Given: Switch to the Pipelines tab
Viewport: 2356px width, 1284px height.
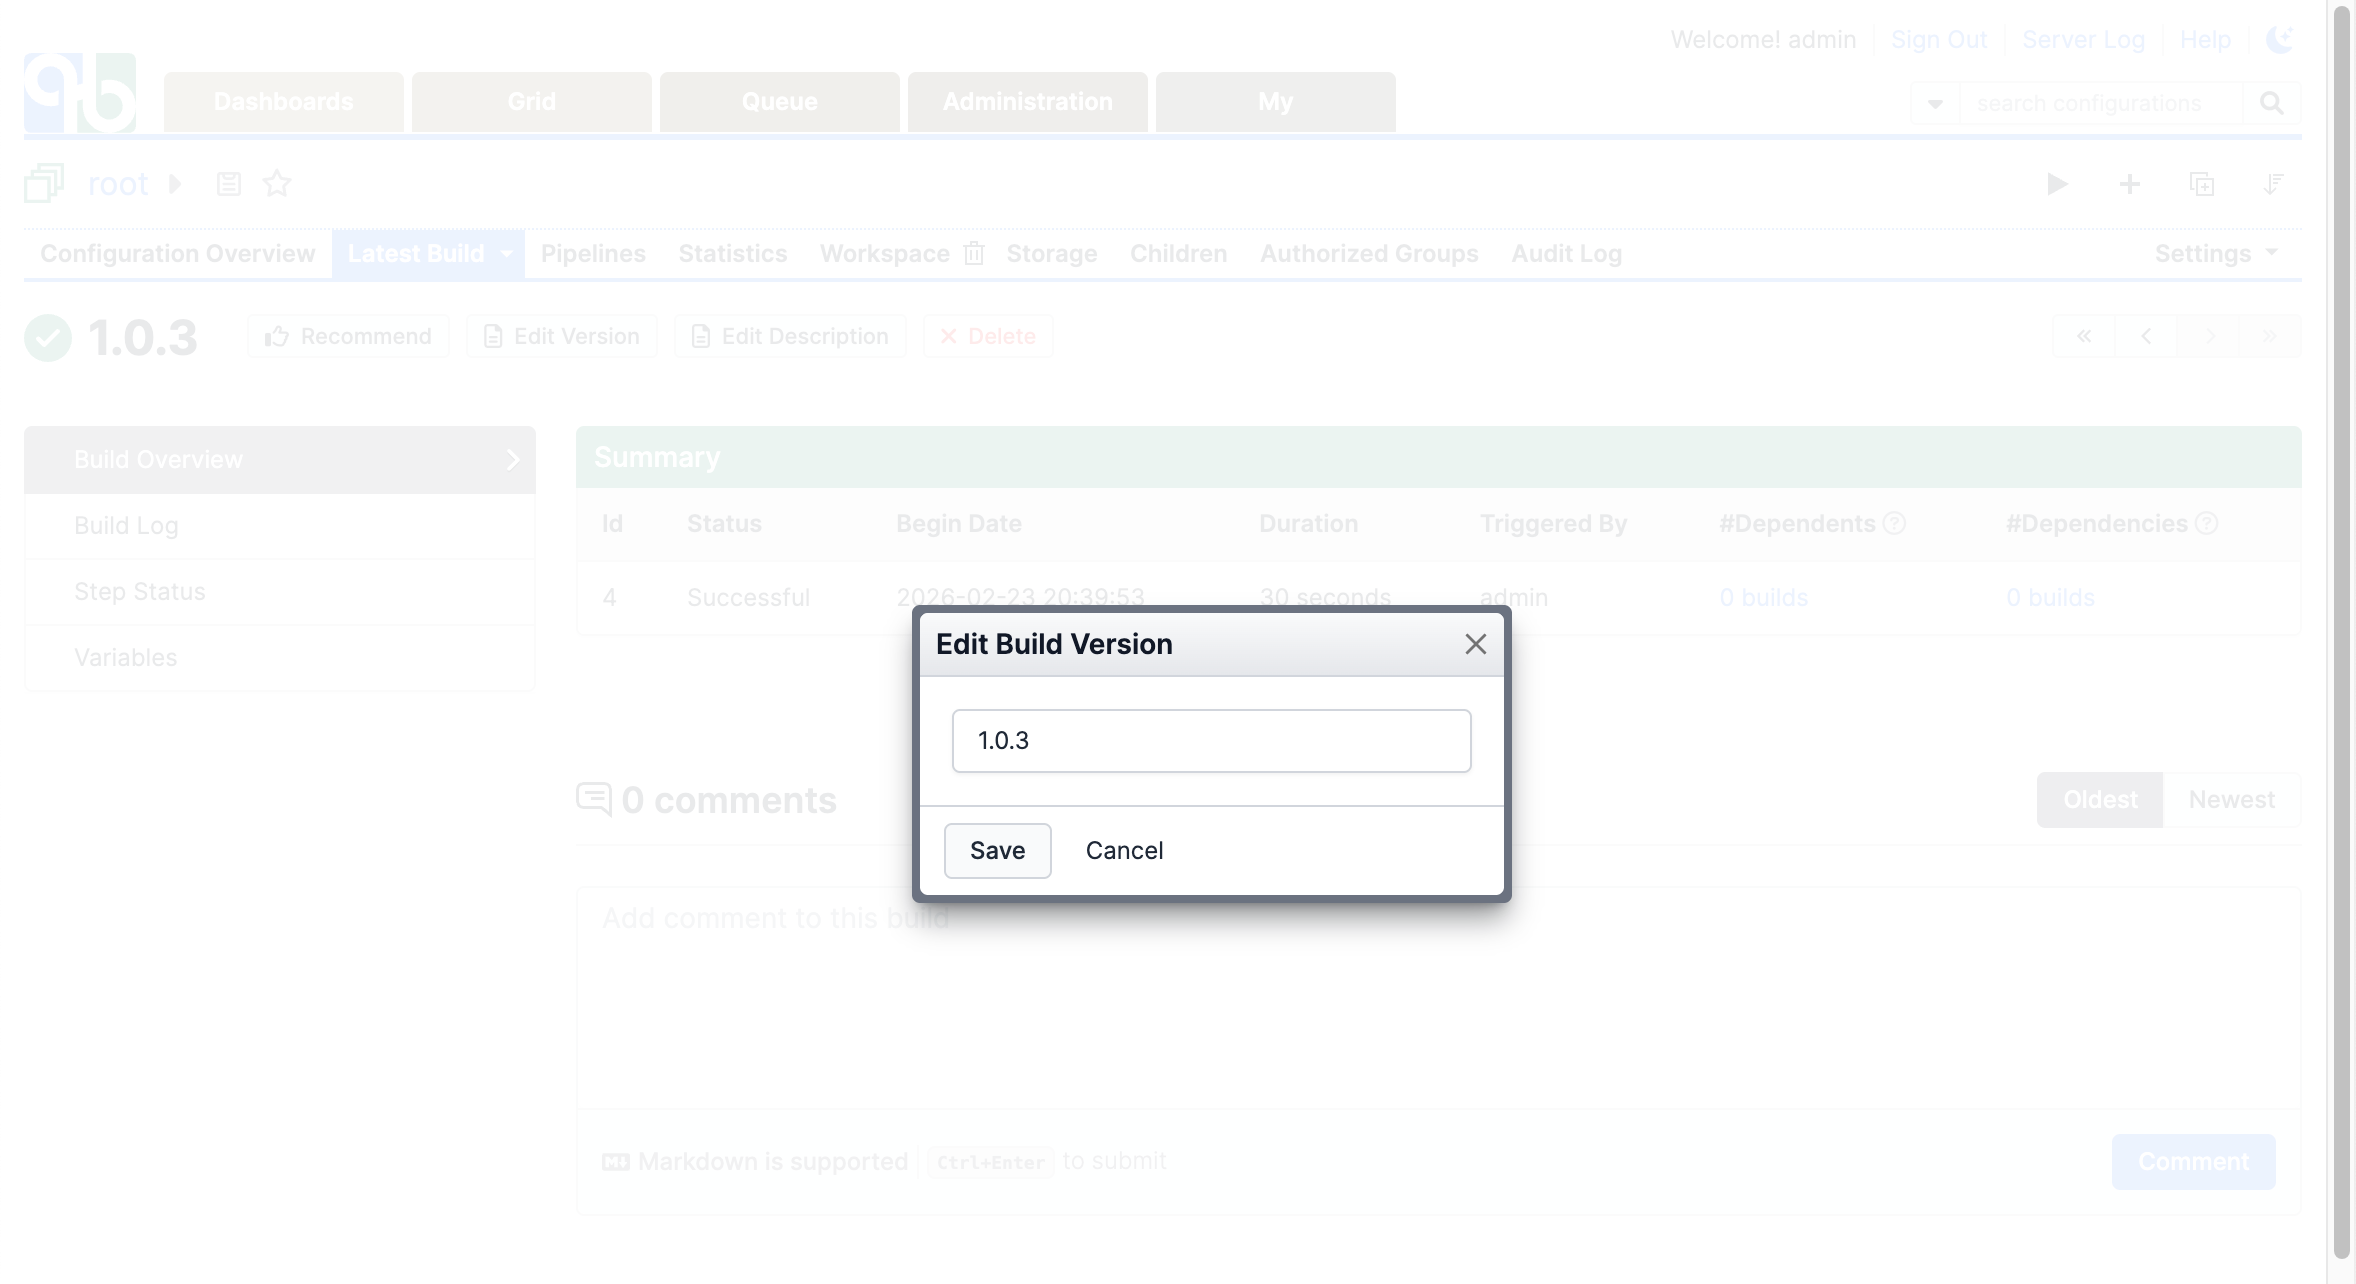Looking at the screenshot, I should pos(593,254).
